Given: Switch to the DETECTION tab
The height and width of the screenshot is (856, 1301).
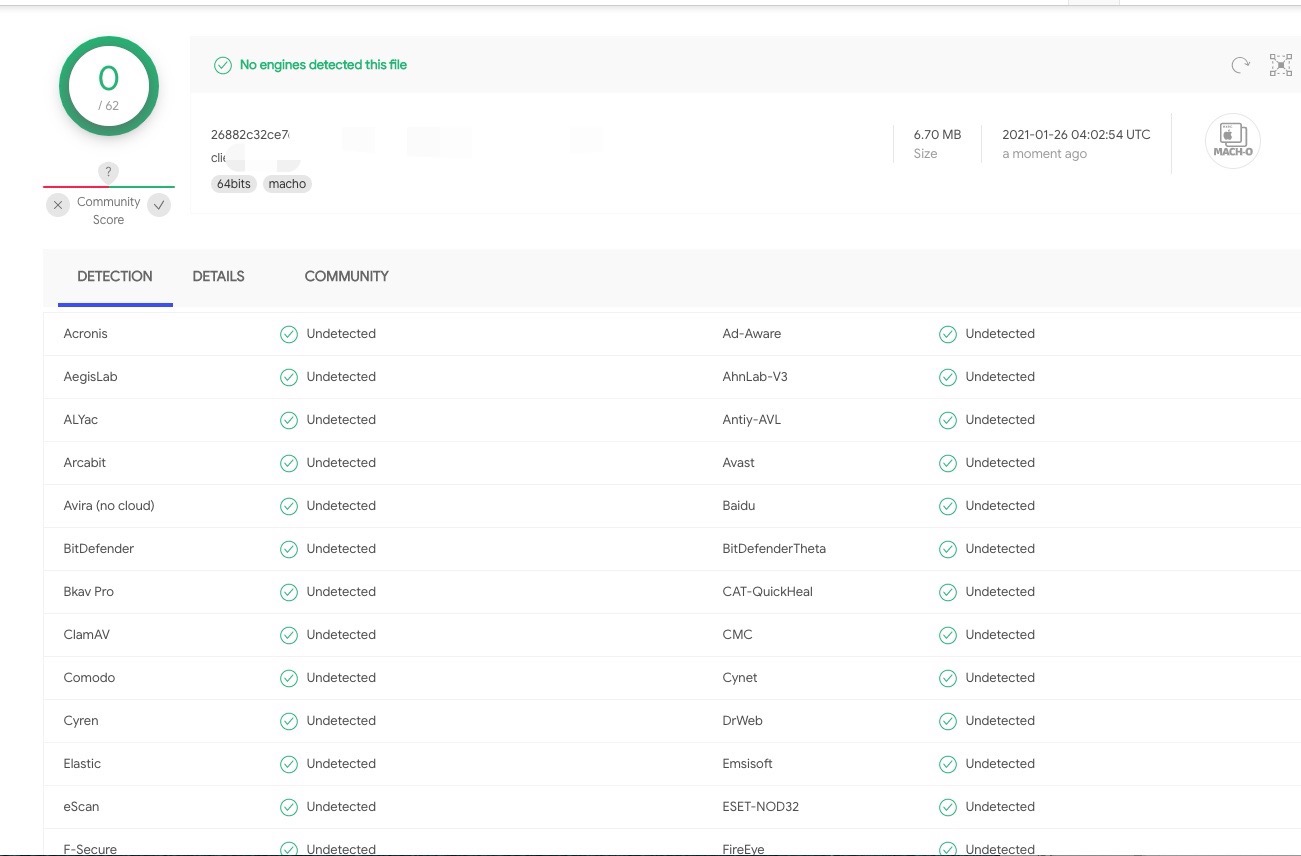Looking at the screenshot, I should point(115,277).
